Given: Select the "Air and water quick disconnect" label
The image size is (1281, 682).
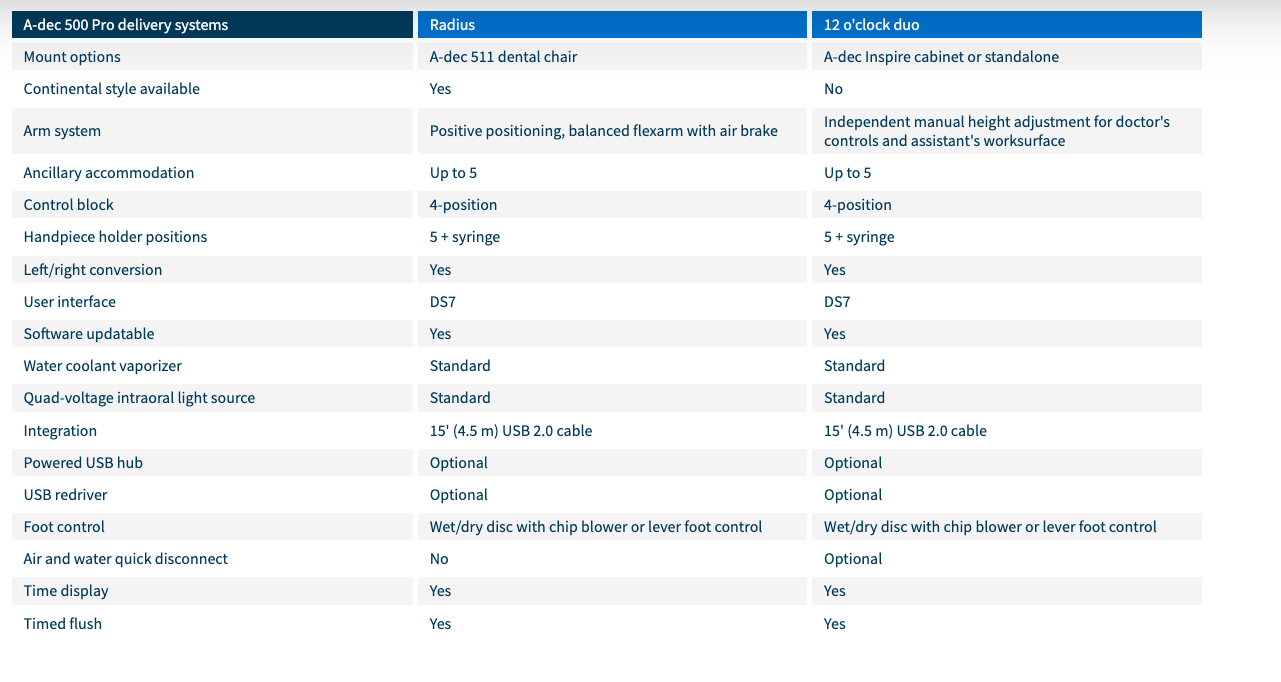Looking at the screenshot, I should [x=126, y=559].
